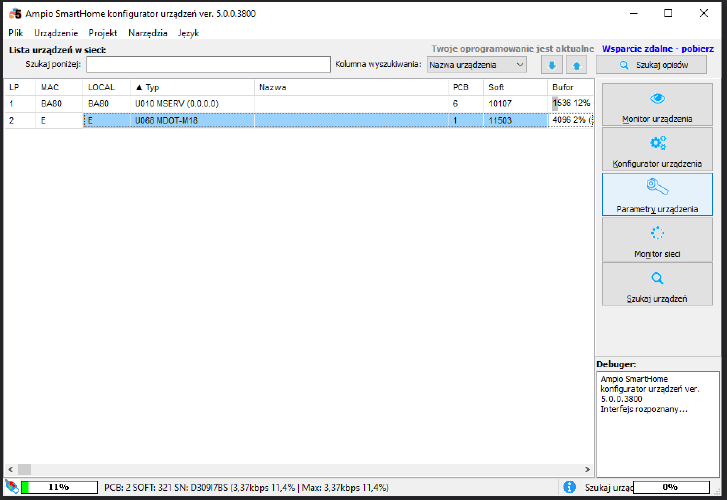The width and height of the screenshot is (727, 500).
Task: Click the blue down arrow search button
Action: 552,65
